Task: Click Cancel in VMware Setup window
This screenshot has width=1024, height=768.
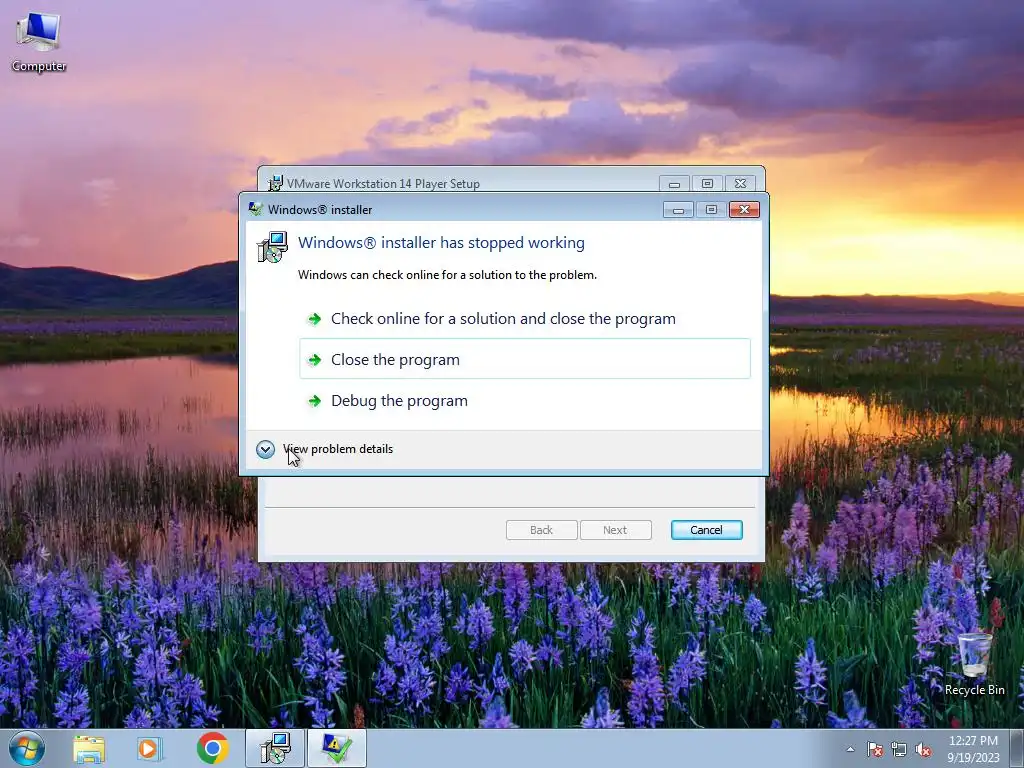Action: 706,530
